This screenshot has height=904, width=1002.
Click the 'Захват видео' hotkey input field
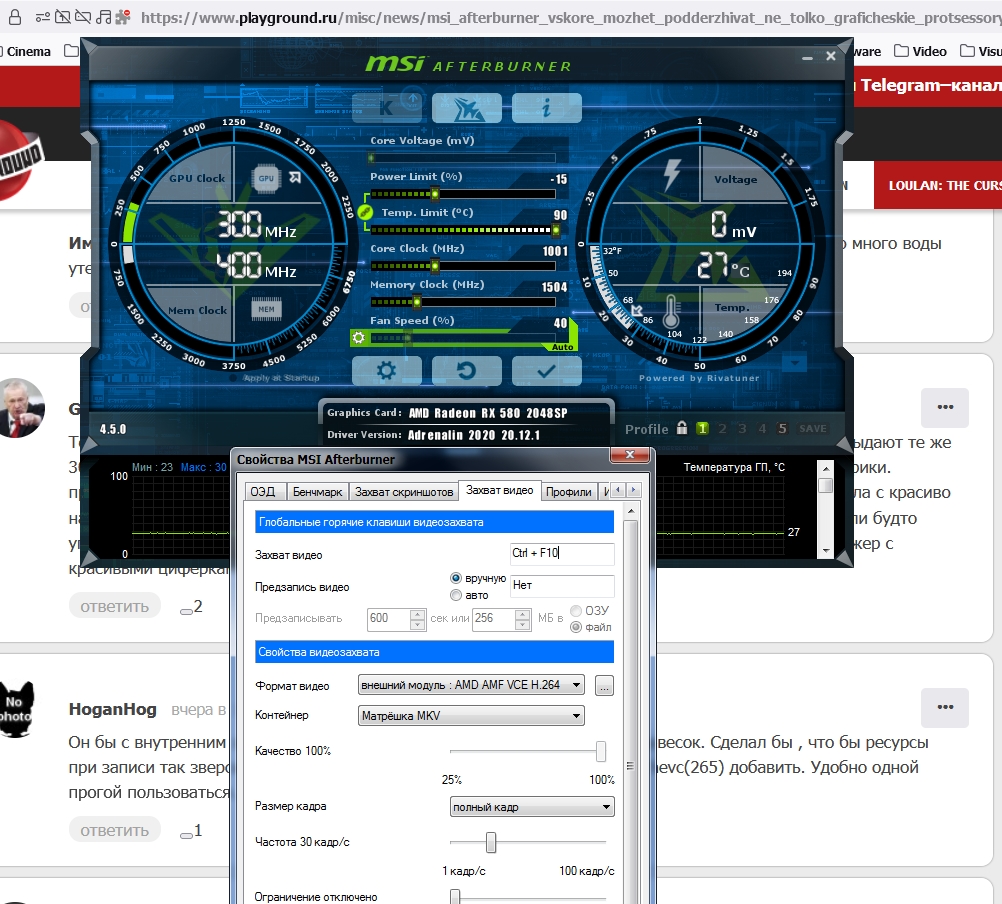(x=561, y=554)
